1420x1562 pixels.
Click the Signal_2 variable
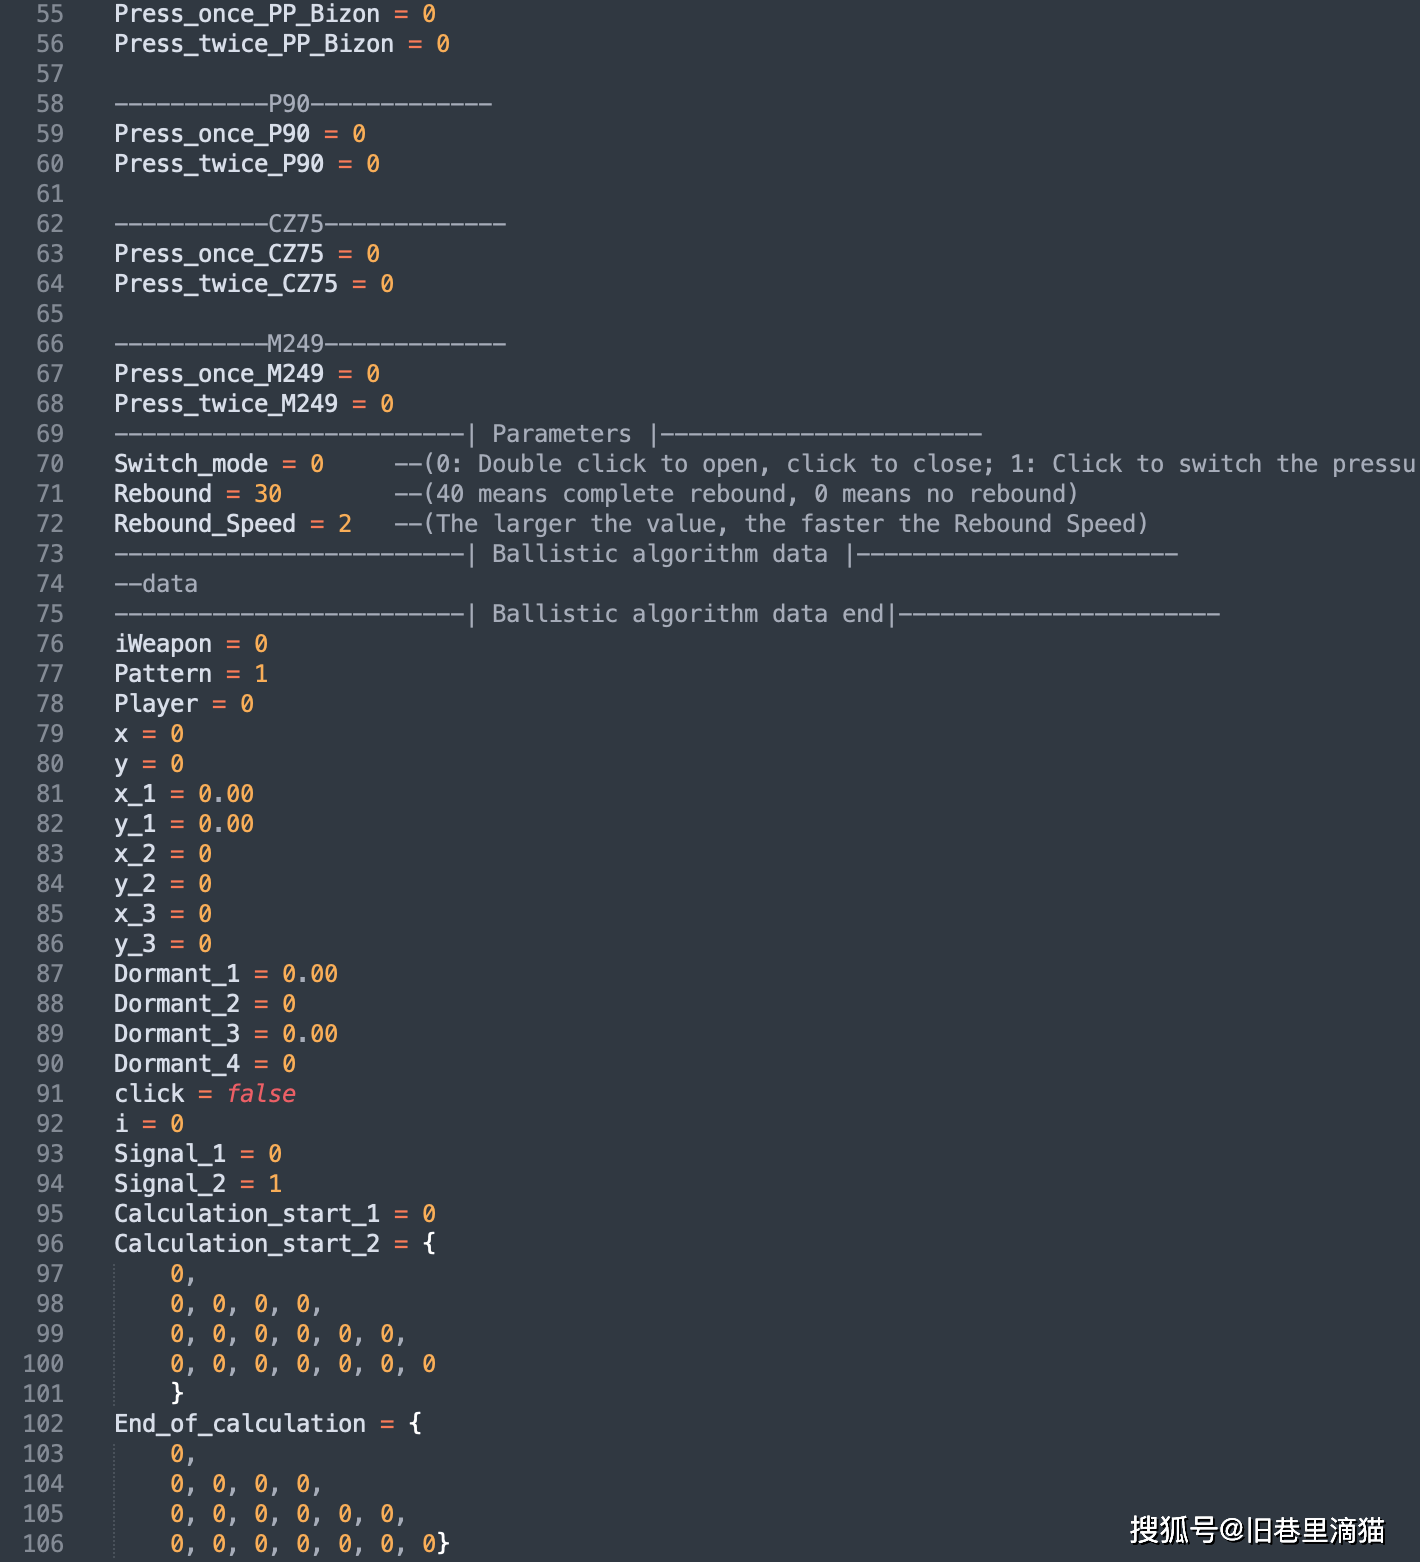point(170,1184)
